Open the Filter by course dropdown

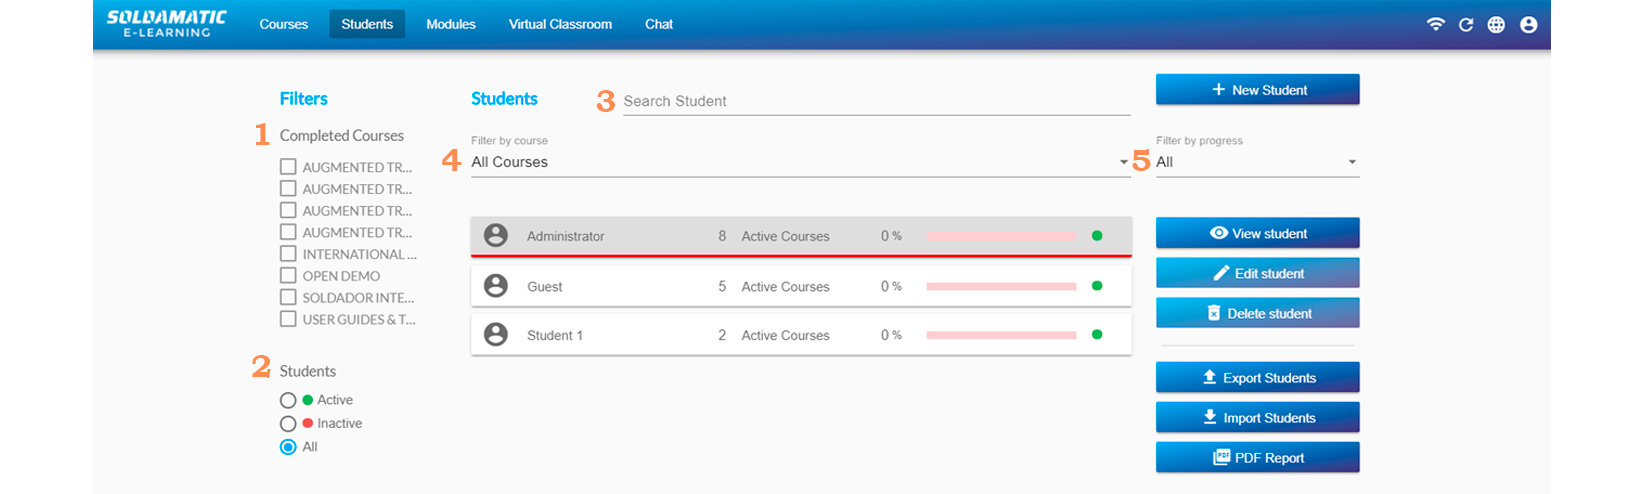click(x=799, y=162)
